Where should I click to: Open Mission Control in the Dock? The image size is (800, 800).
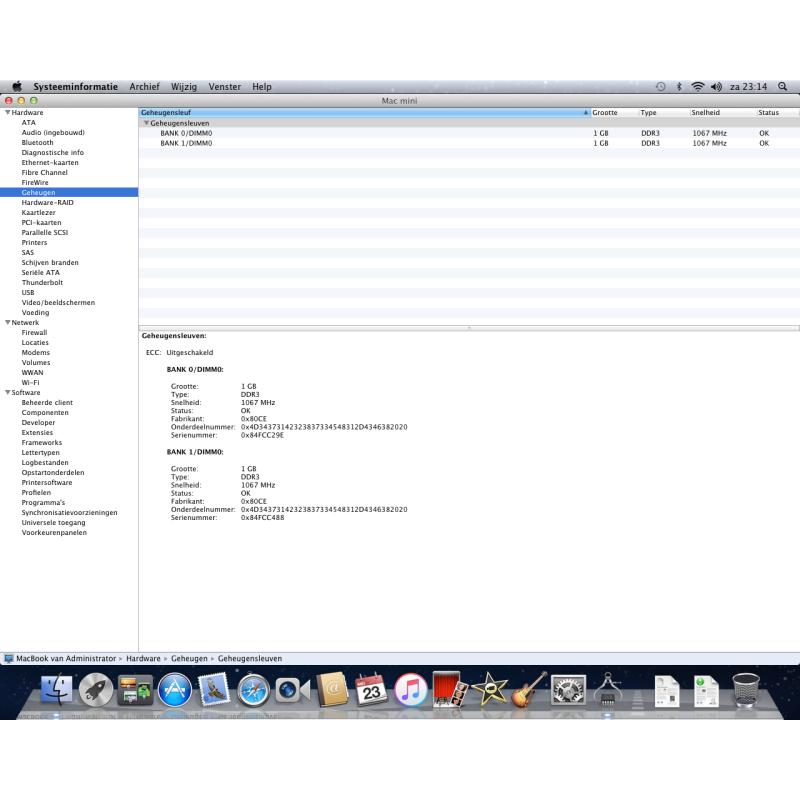click(135, 690)
